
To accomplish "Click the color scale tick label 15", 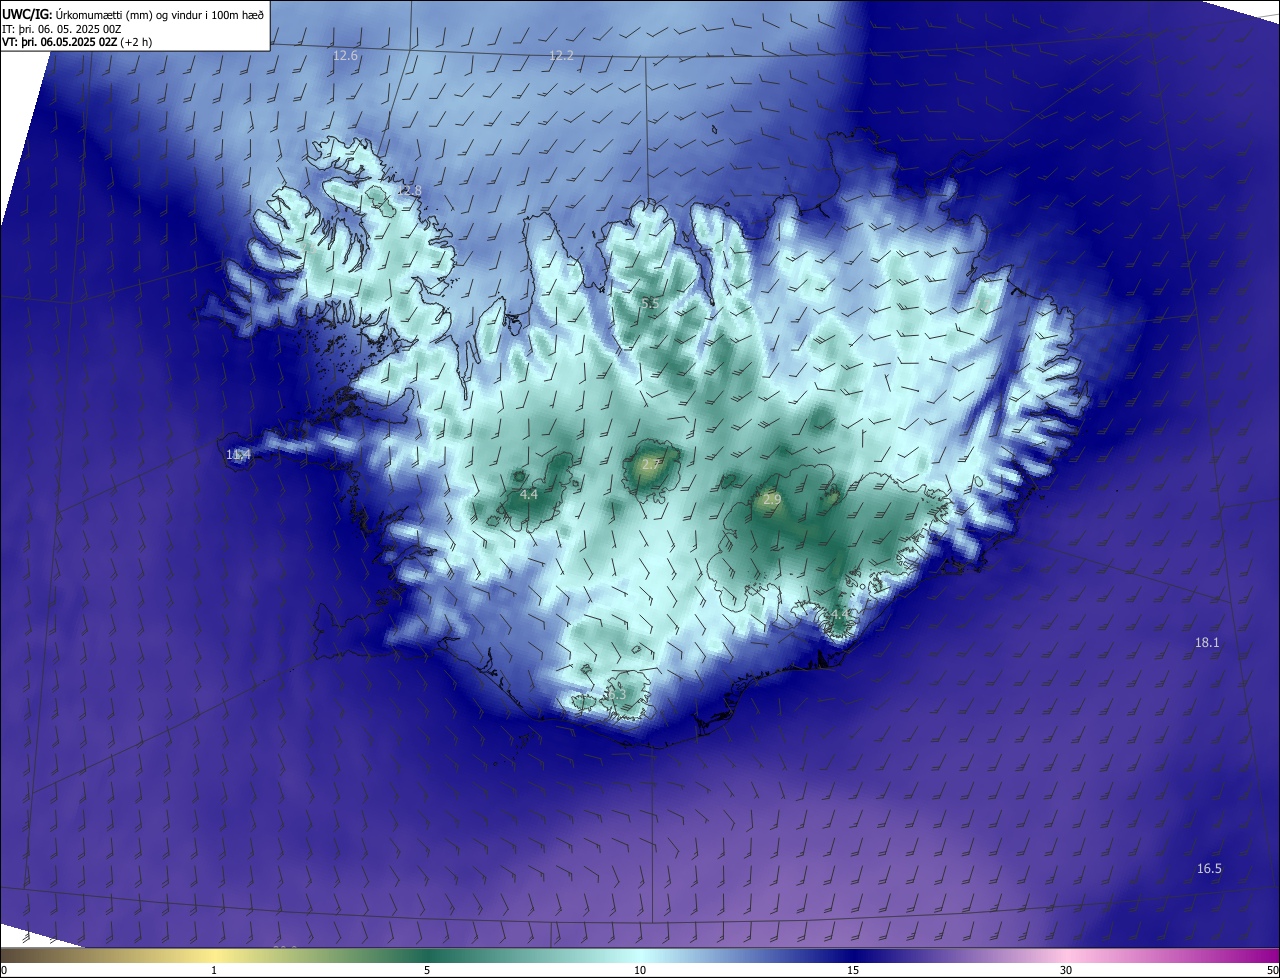I will click(853, 971).
